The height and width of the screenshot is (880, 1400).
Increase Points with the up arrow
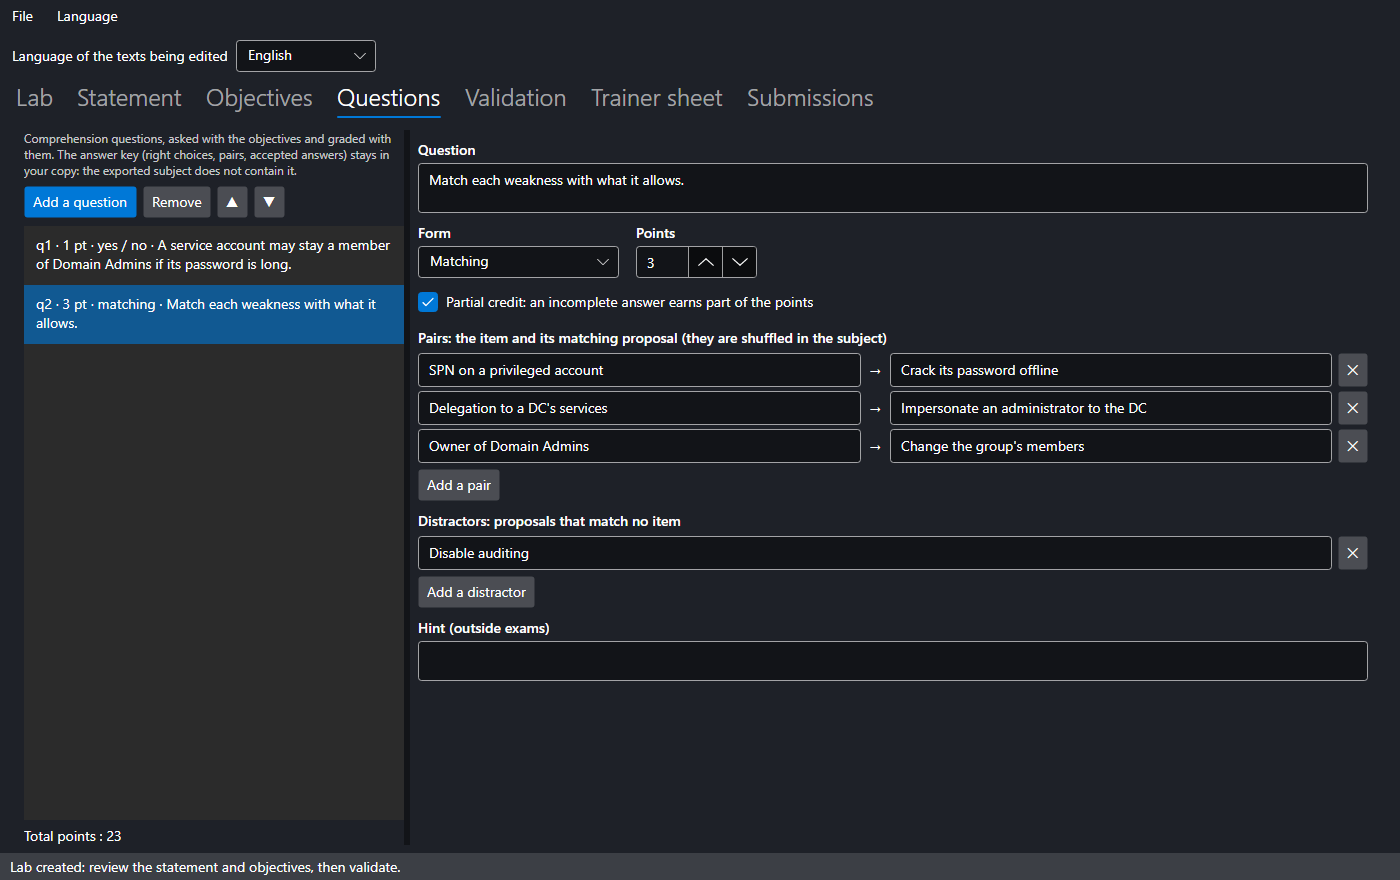click(x=705, y=262)
